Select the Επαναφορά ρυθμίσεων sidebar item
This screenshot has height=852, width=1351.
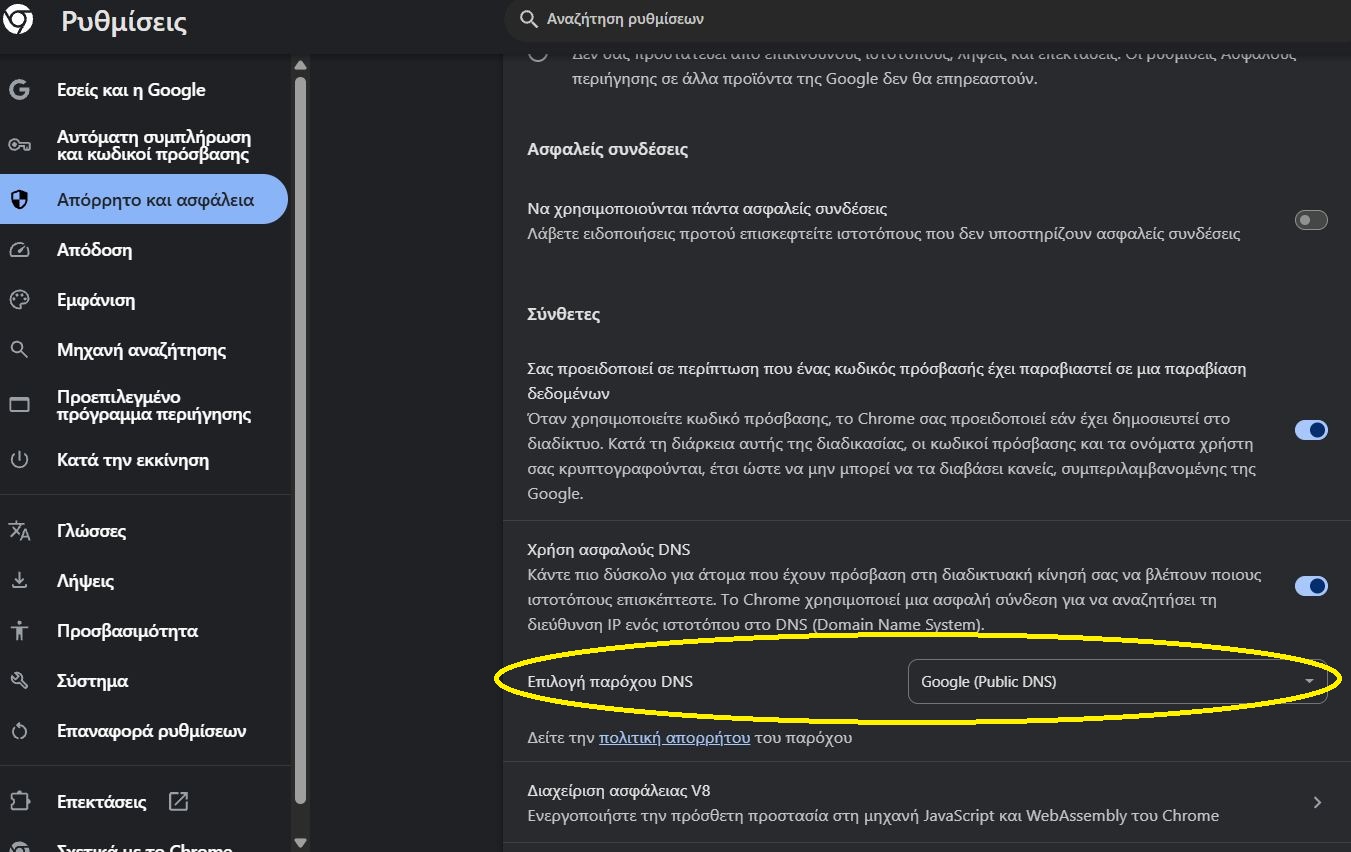coord(151,731)
